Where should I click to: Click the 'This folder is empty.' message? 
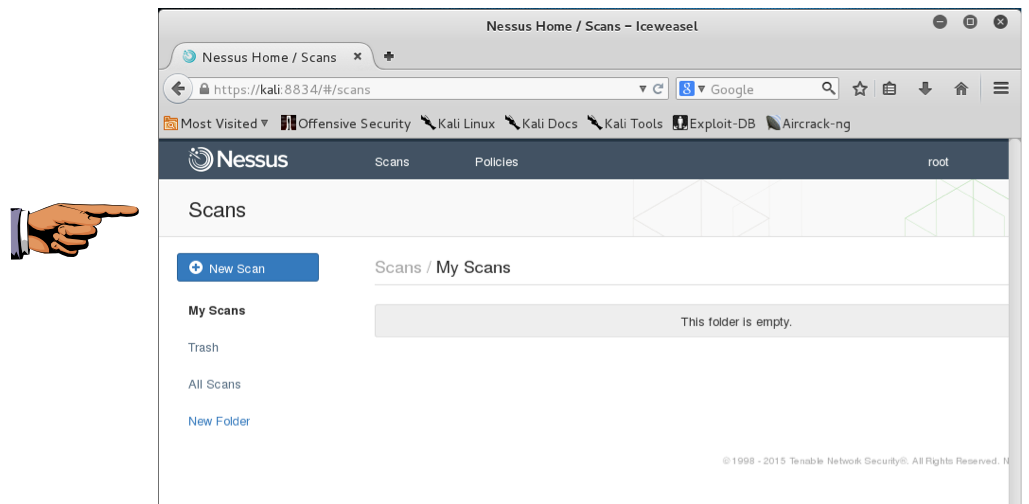(736, 322)
